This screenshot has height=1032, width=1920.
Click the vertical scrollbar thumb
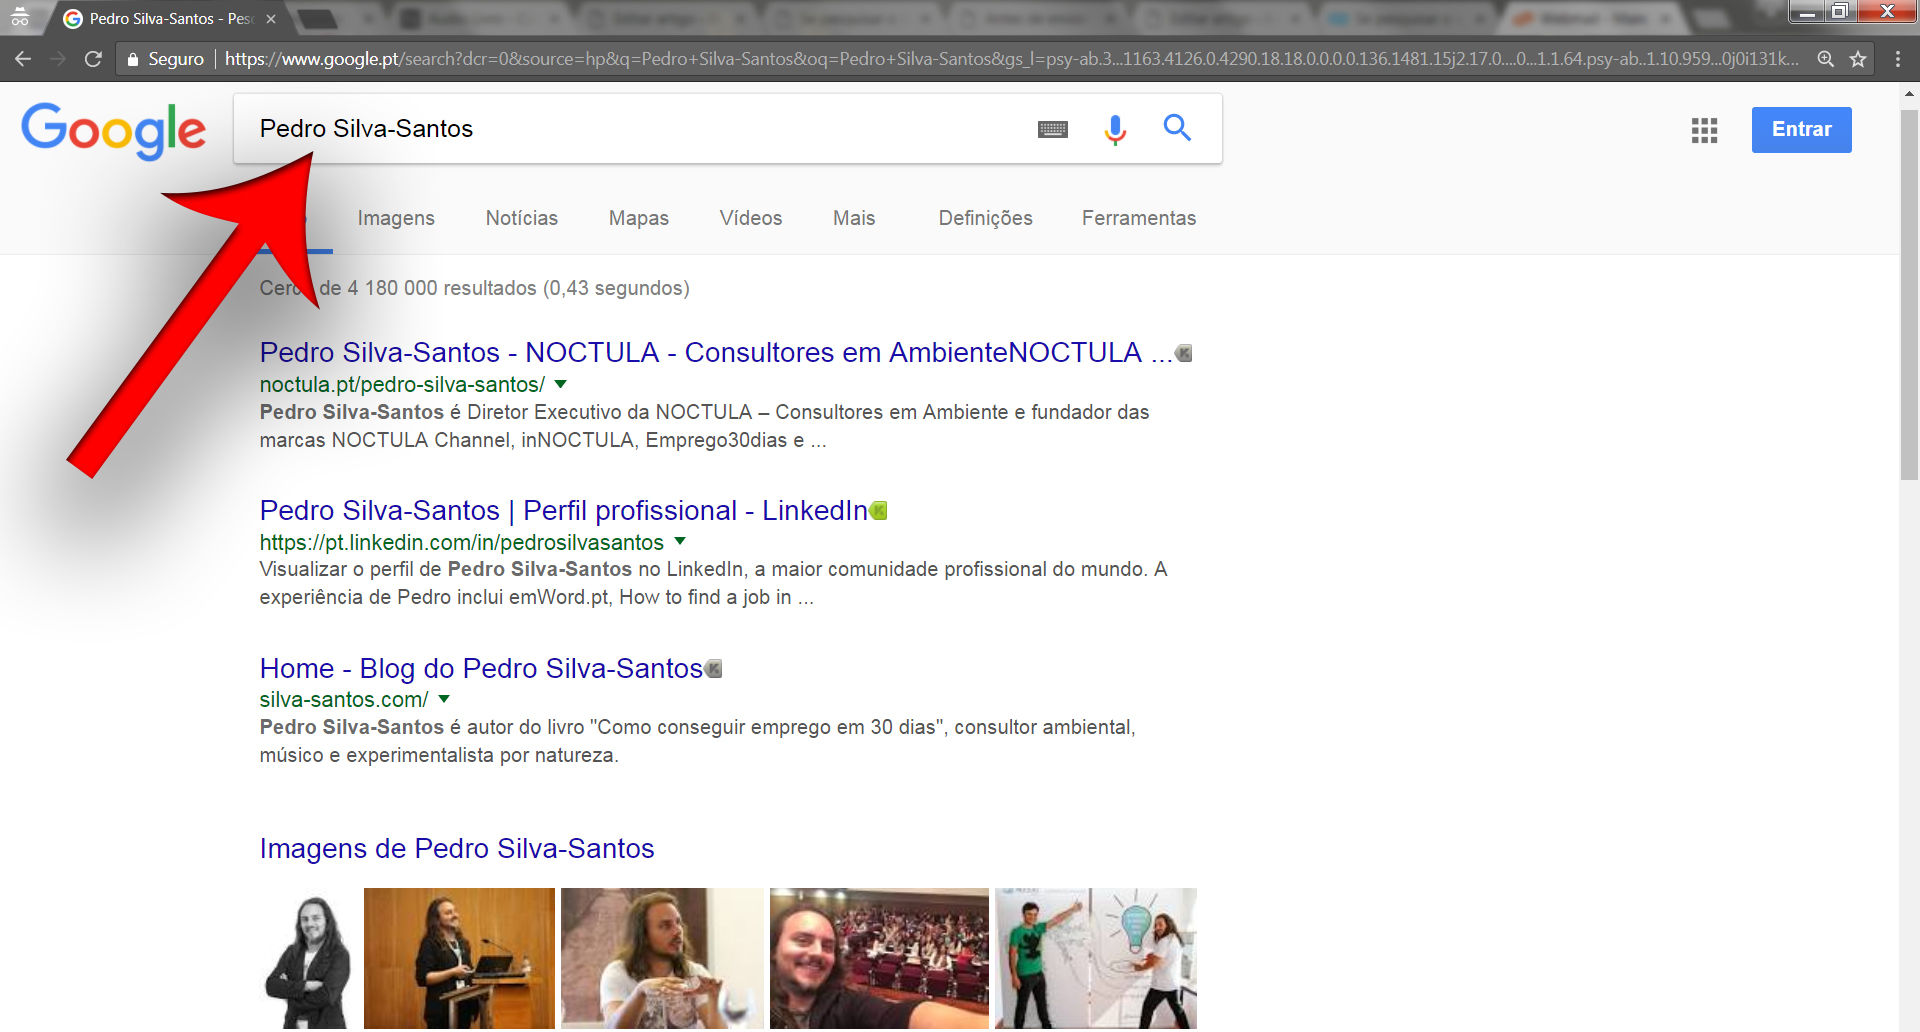pos(1909,295)
